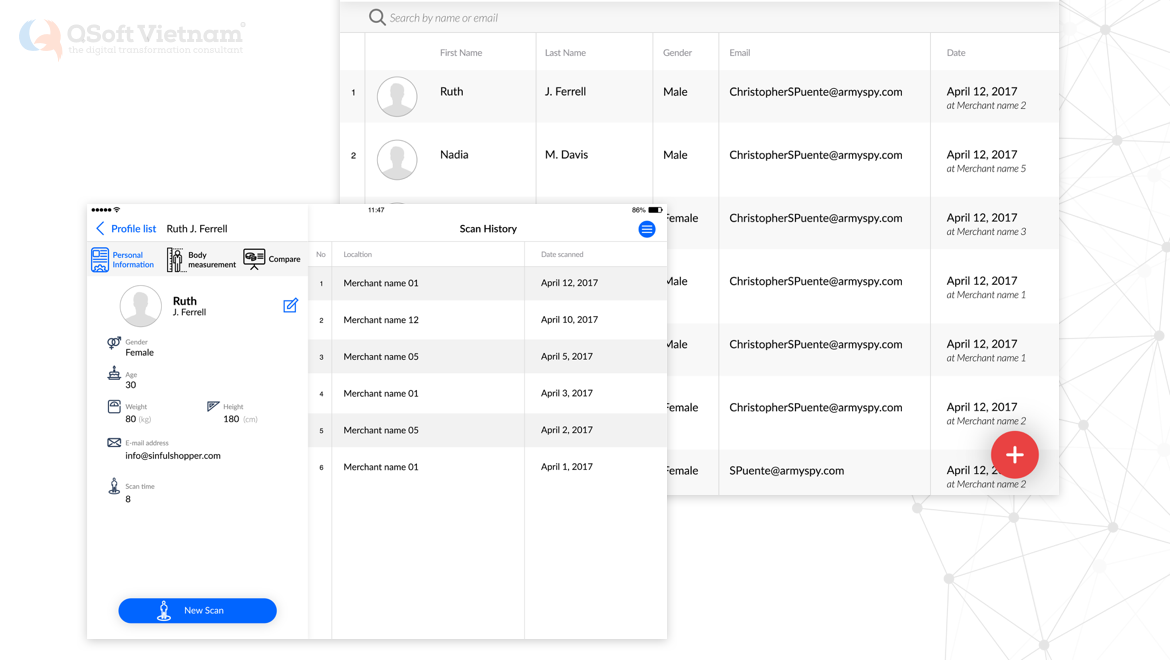Switch to the Body measurement tab

point(201,260)
